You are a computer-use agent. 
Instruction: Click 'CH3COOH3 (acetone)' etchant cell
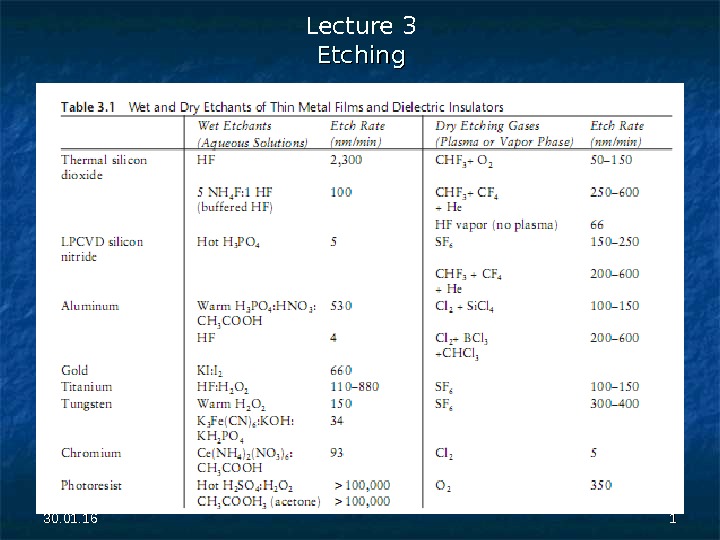tap(259, 501)
